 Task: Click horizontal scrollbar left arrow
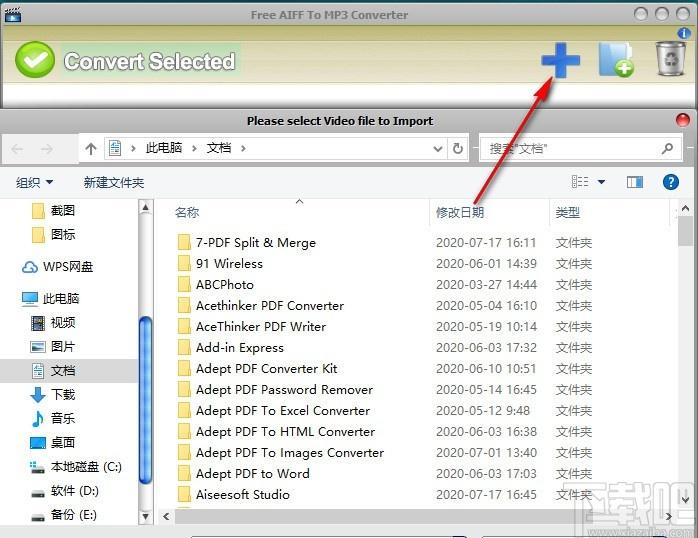166,516
